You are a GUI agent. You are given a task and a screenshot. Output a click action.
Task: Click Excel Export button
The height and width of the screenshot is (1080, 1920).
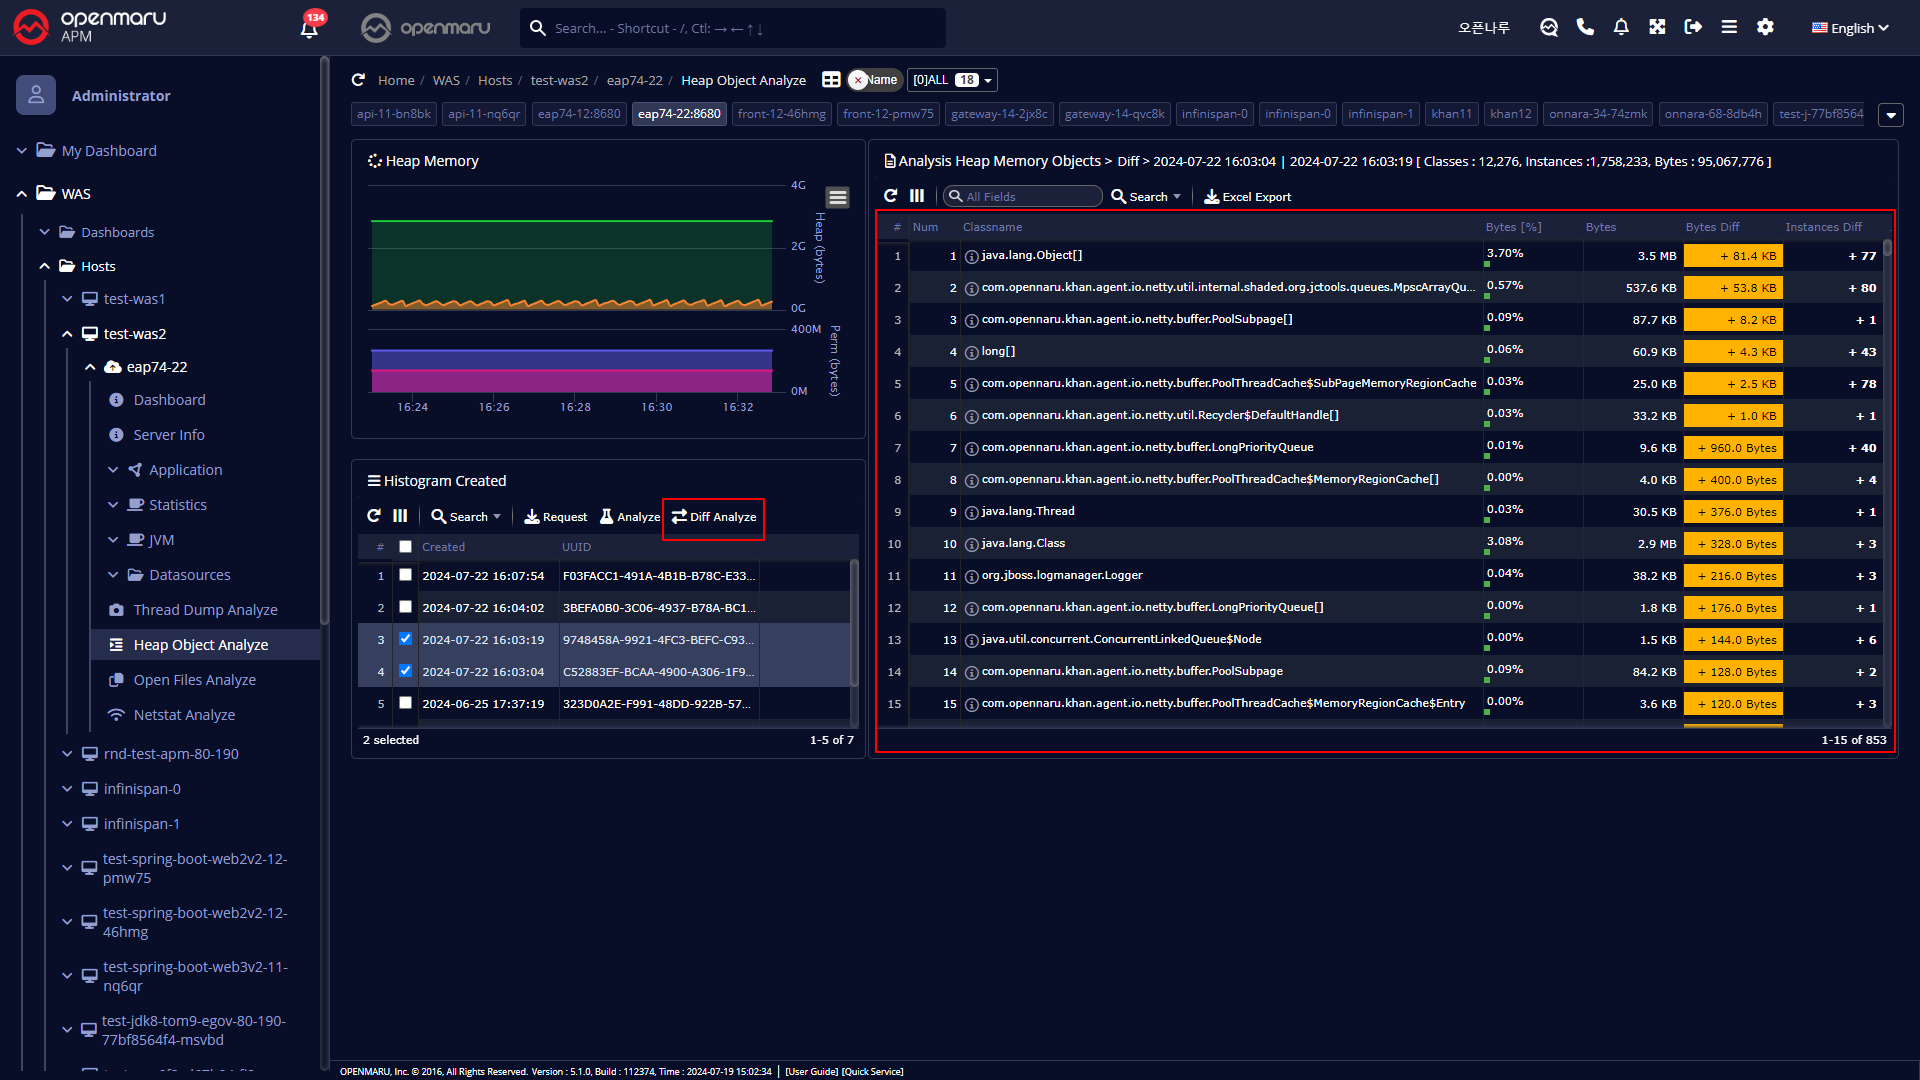tap(1247, 197)
